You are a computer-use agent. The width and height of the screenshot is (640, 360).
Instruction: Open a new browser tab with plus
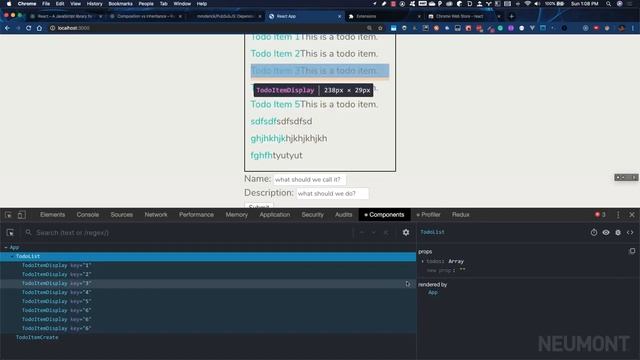point(511,16)
